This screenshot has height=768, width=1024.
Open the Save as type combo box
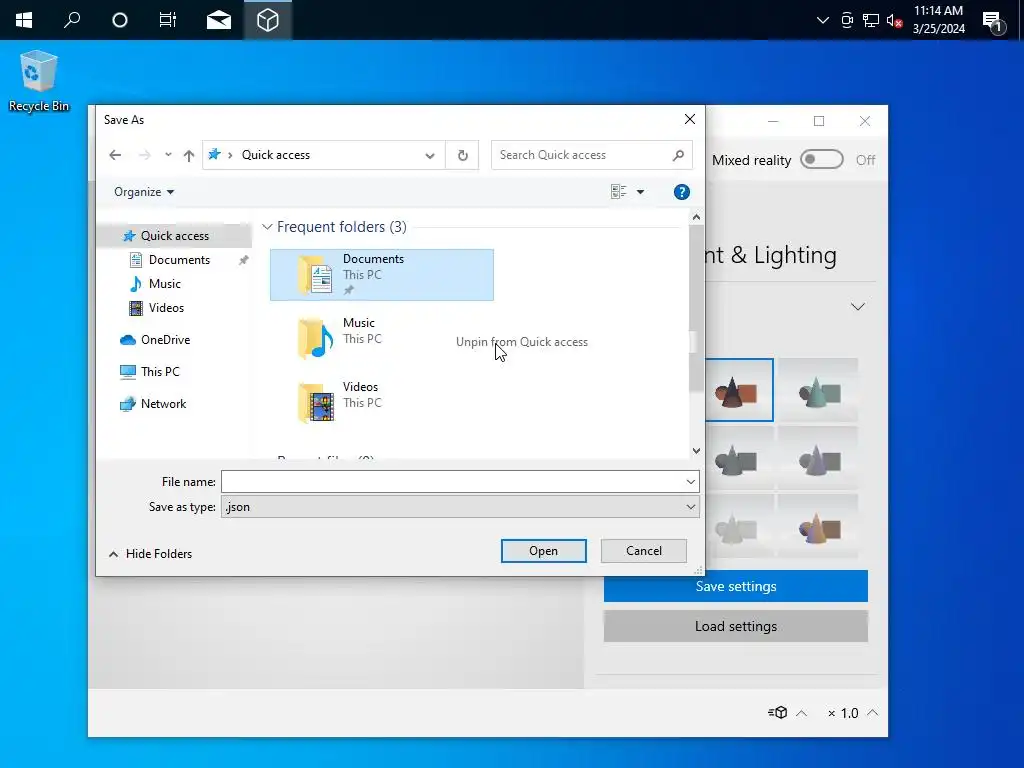tap(460, 507)
